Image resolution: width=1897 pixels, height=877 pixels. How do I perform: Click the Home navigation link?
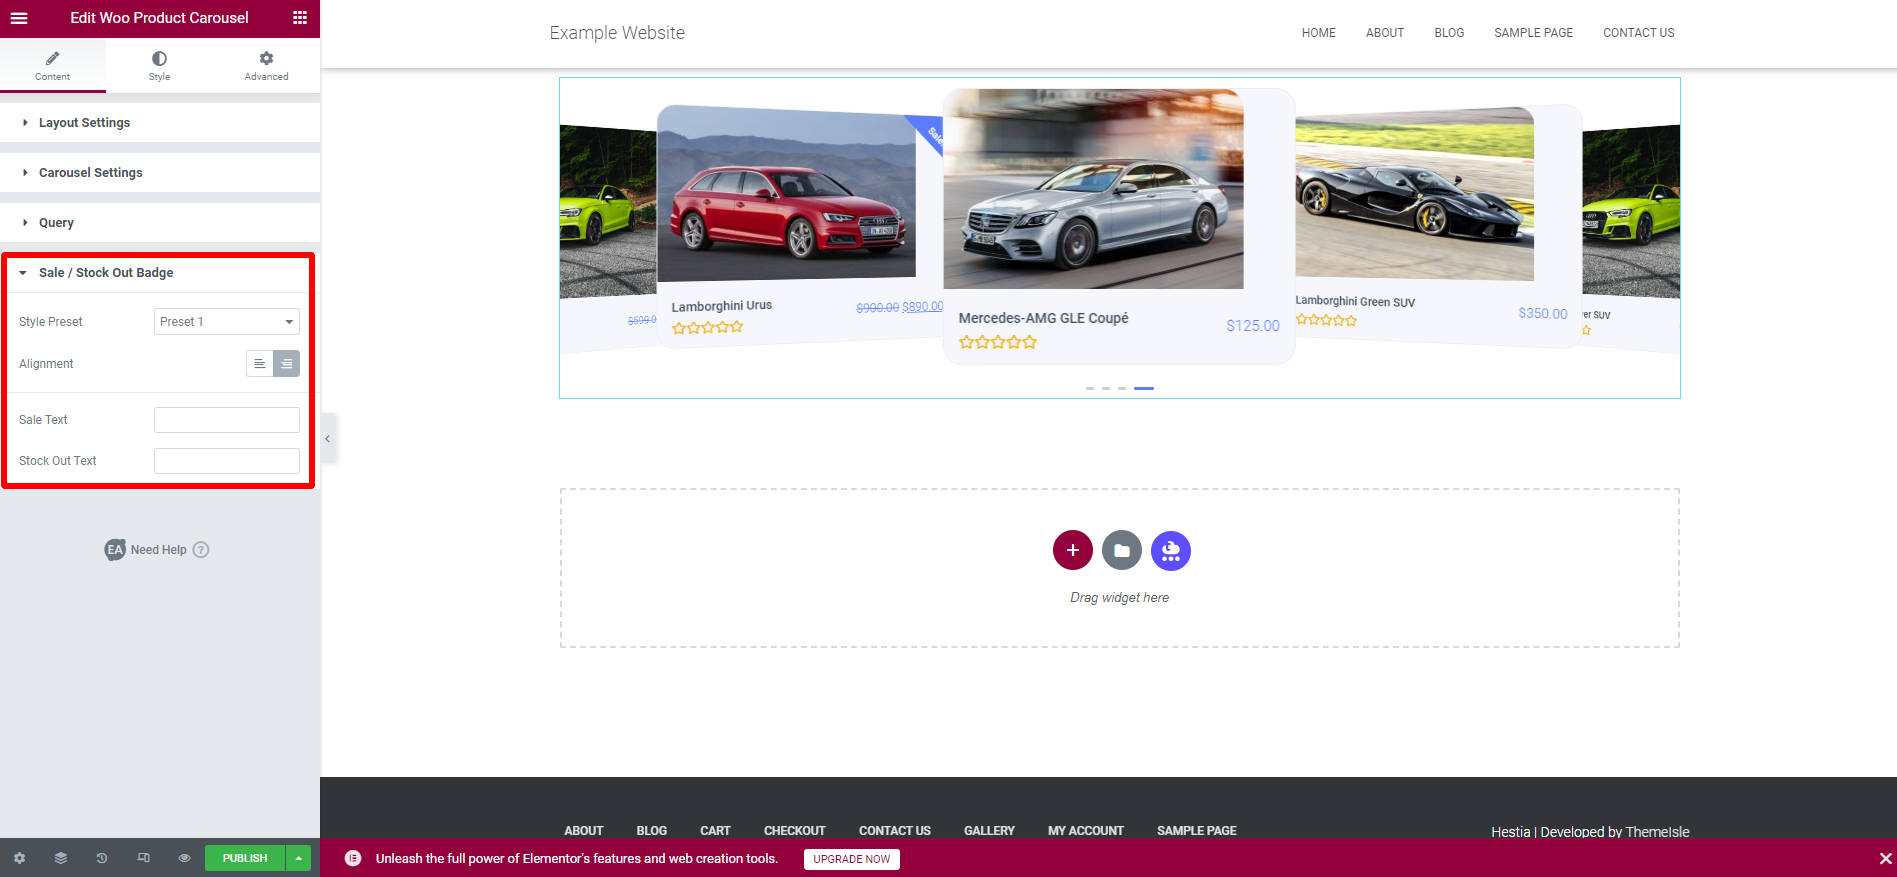pos(1318,33)
